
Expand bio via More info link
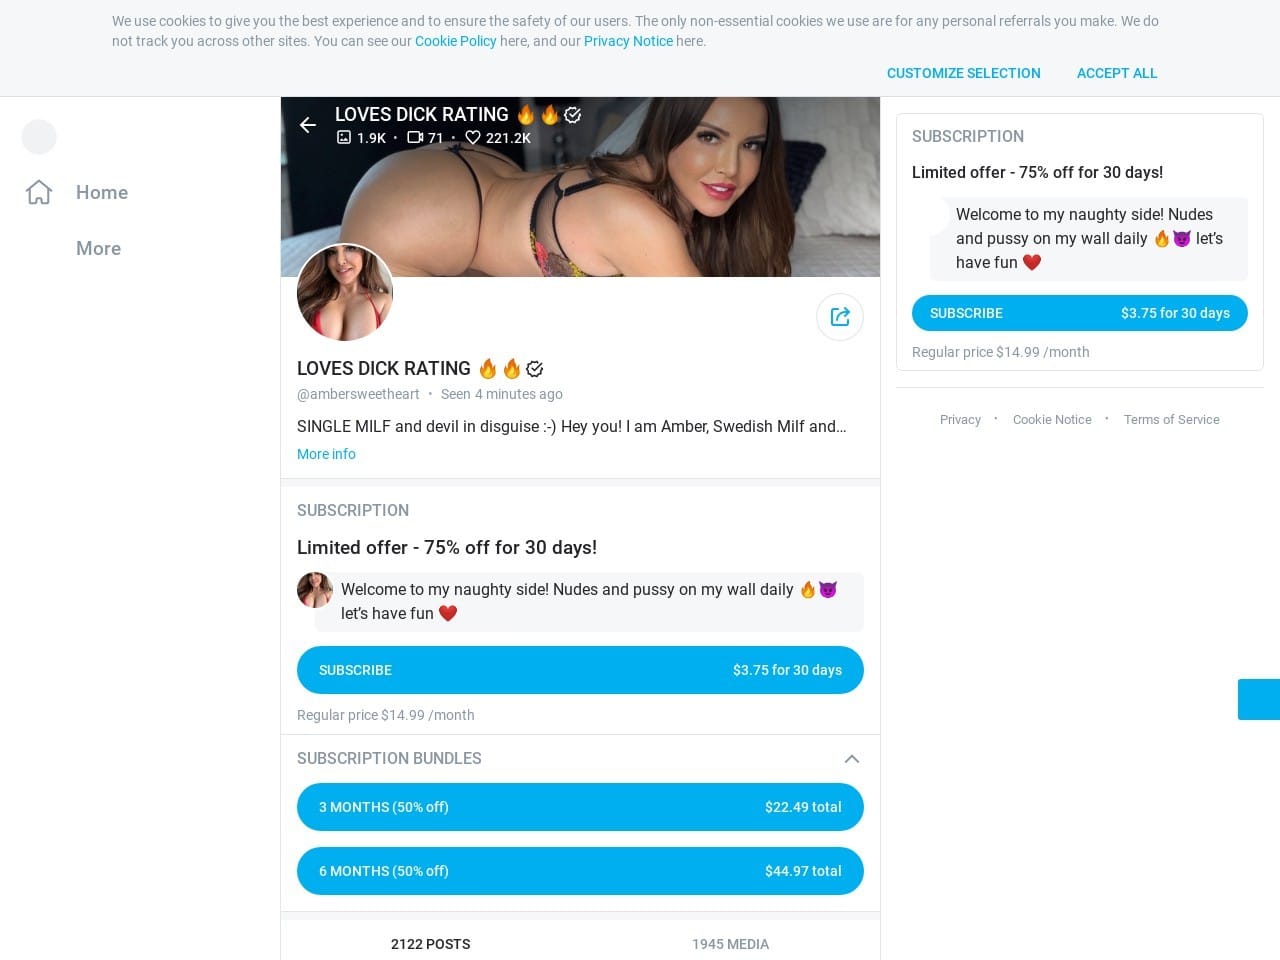click(326, 454)
